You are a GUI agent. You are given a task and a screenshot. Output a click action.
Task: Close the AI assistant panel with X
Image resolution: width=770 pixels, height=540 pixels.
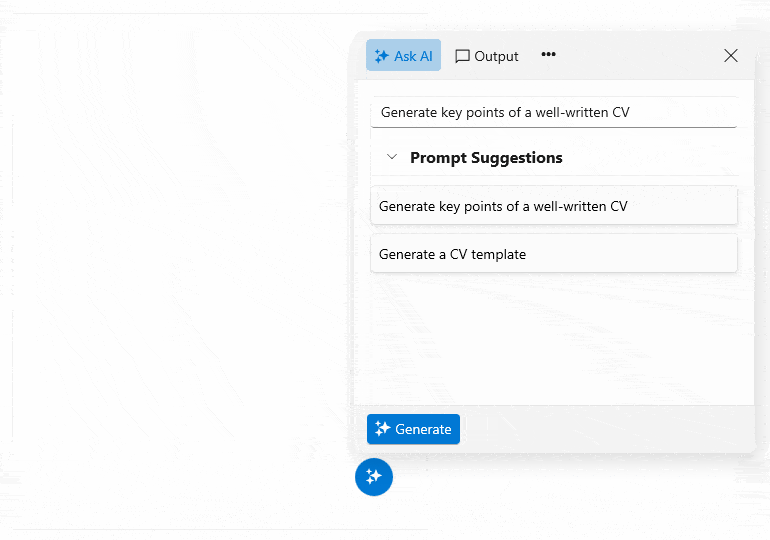point(731,55)
